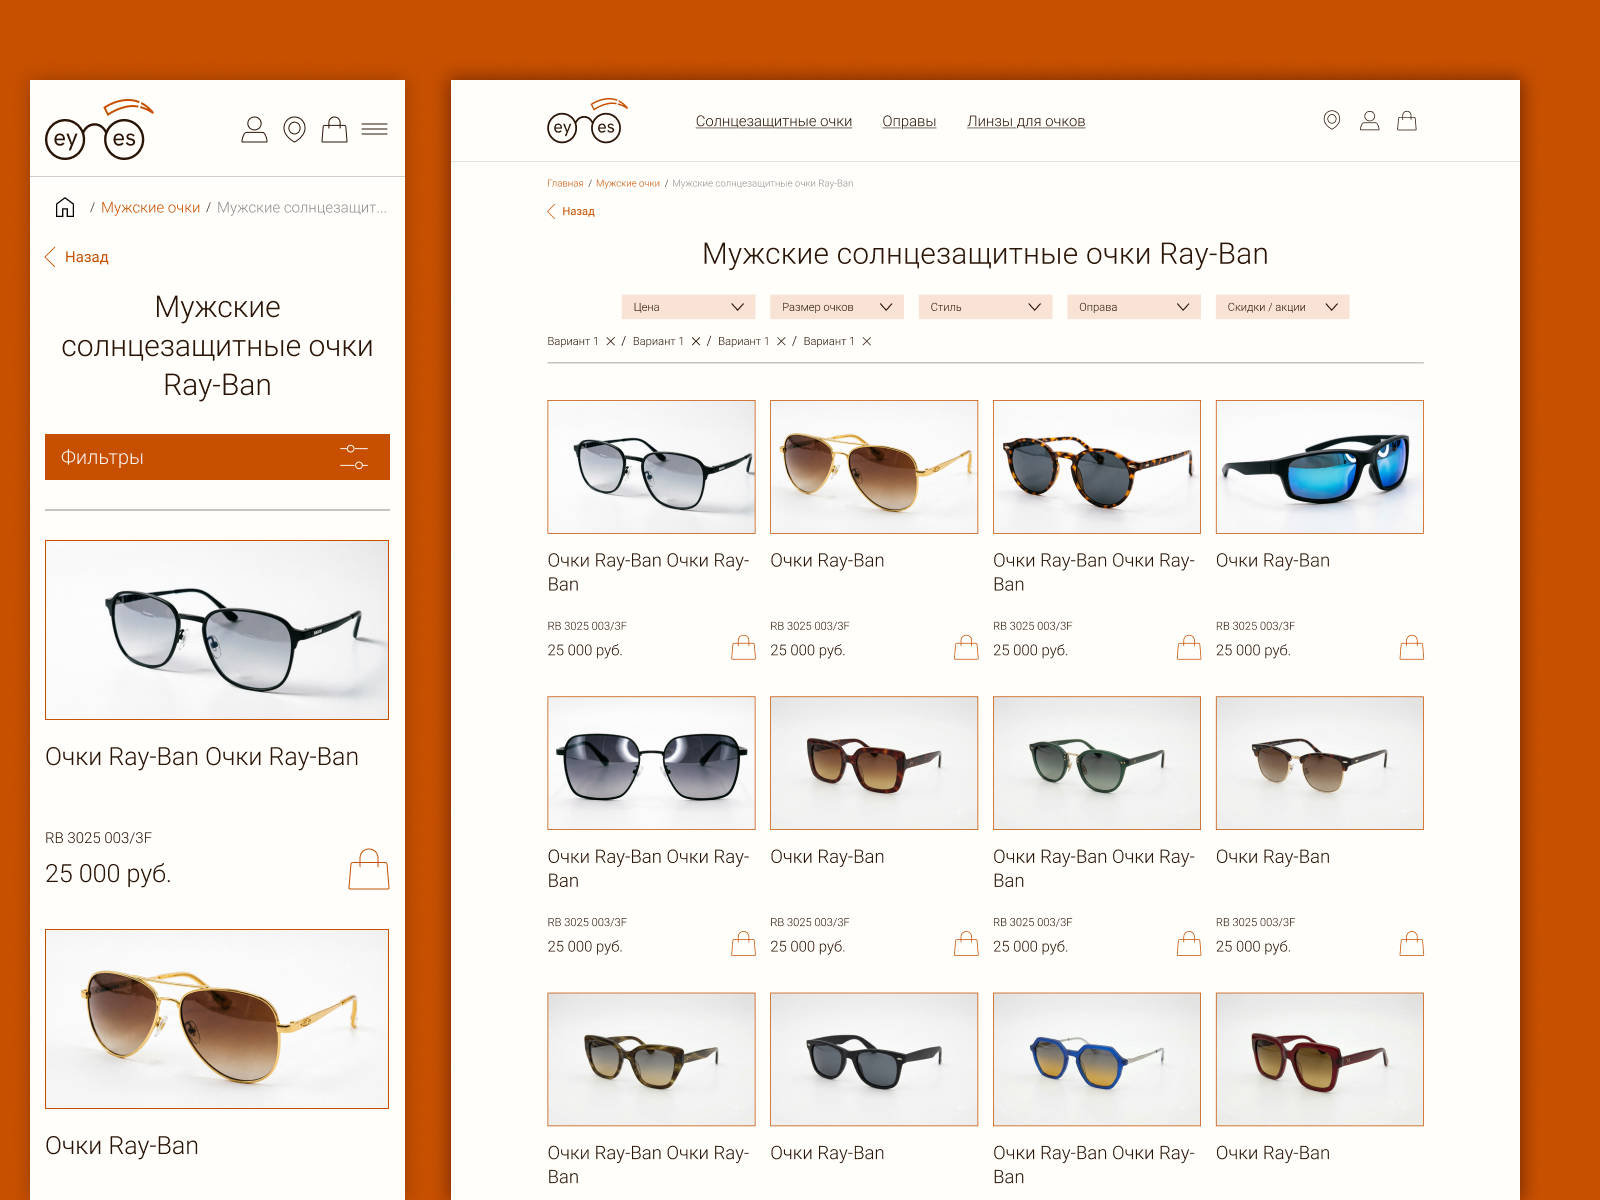Viewport: 1600px width, 1200px height.
Task: Add row two fourth product to bag
Action: click(x=1412, y=944)
